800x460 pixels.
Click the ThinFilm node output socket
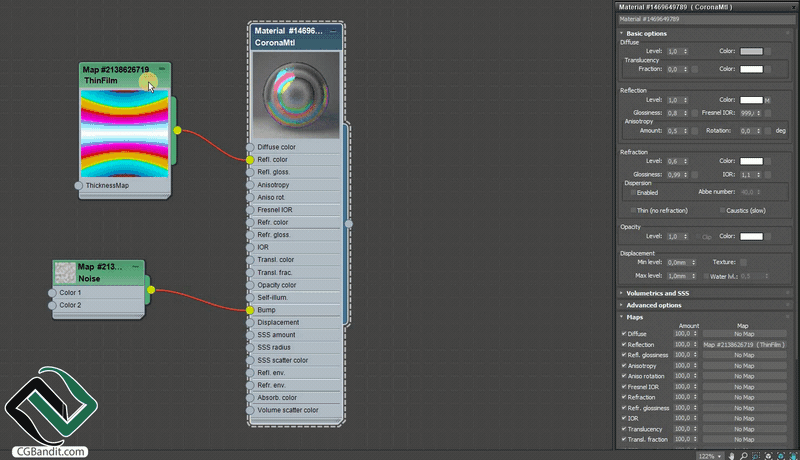177,131
